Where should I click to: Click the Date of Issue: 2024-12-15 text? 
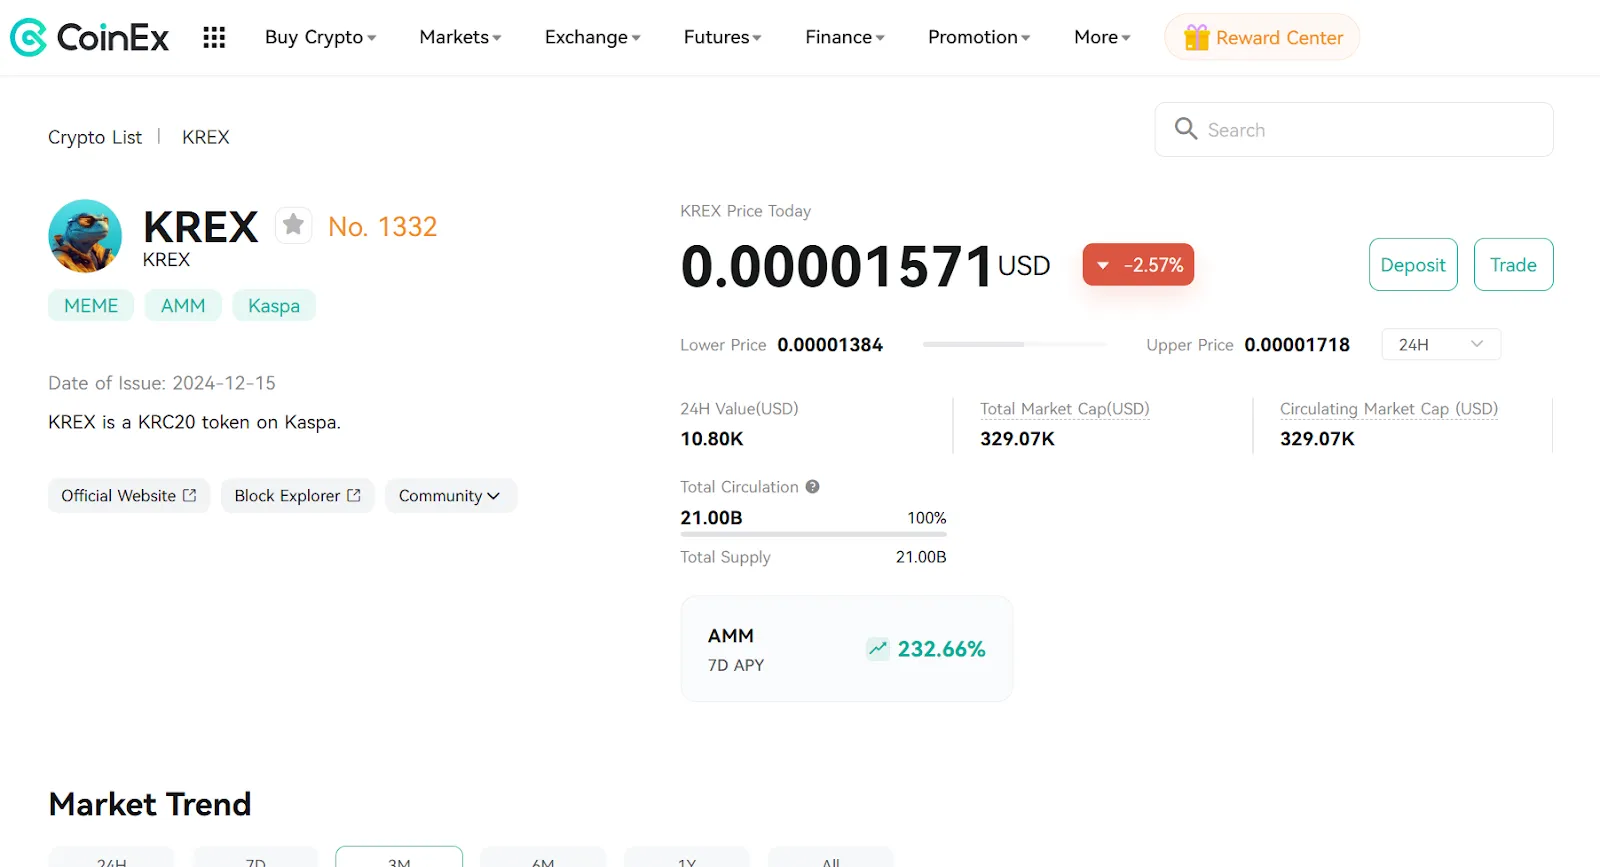click(x=162, y=383)
